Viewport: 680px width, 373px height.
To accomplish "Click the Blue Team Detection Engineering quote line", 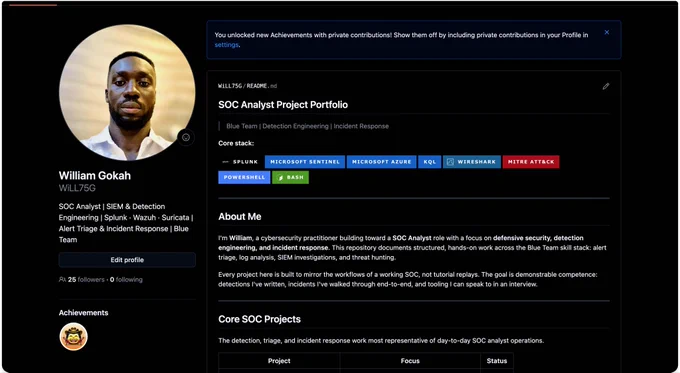I will pyautogui.click(x=307, y=126).
